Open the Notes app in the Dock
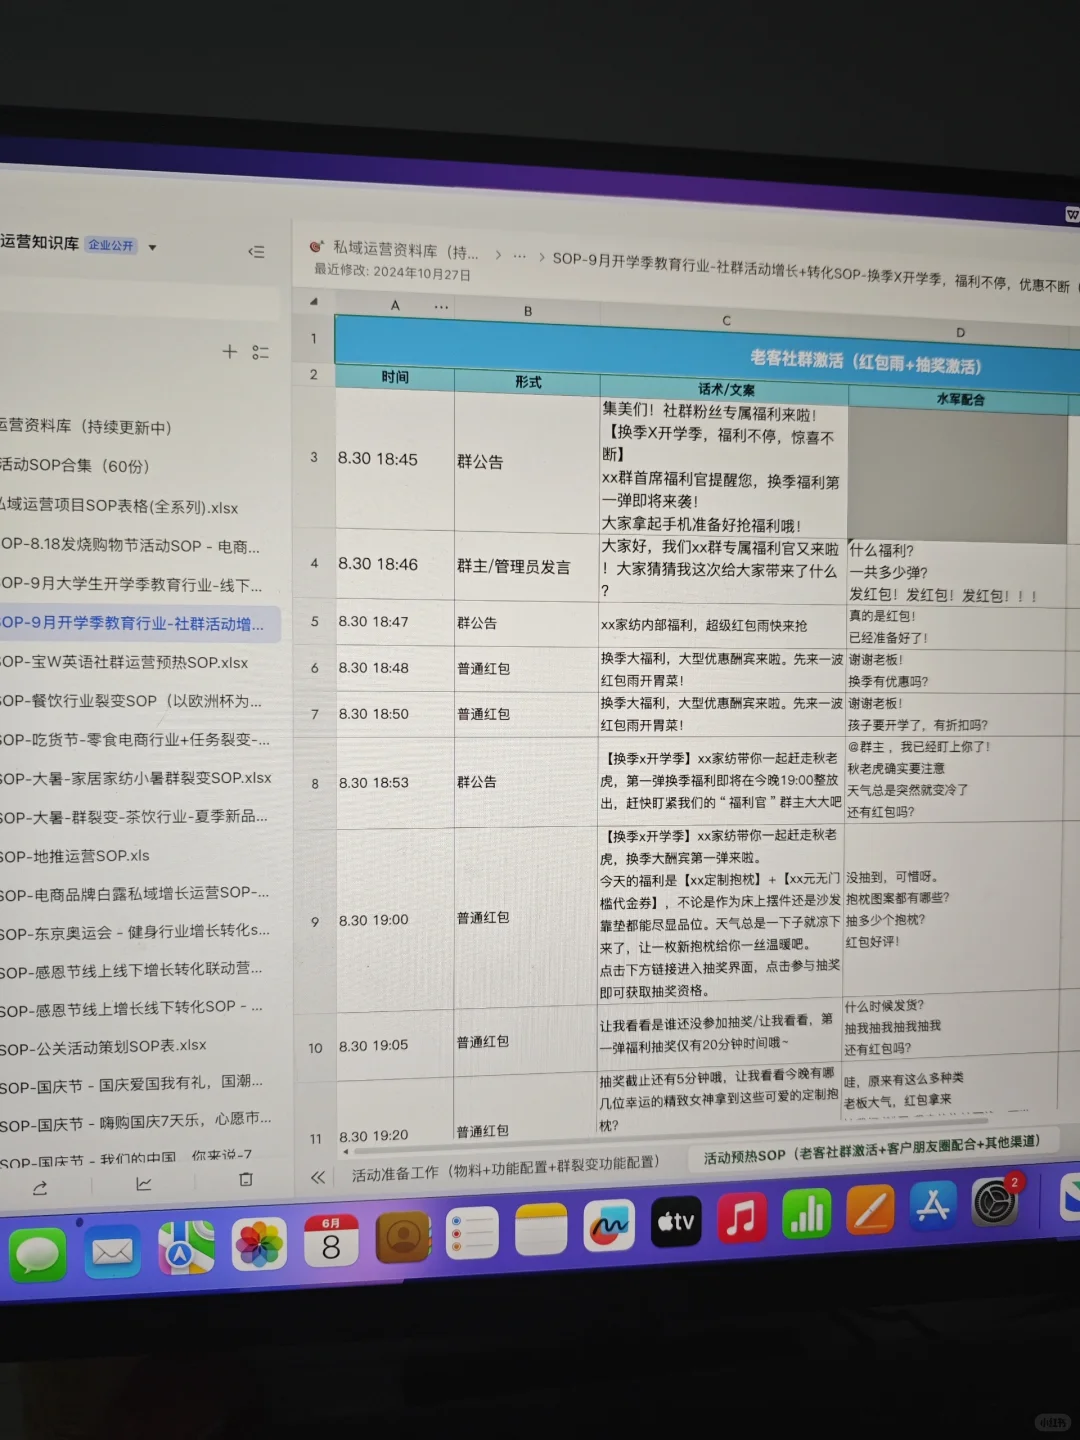 (541, 1229)
